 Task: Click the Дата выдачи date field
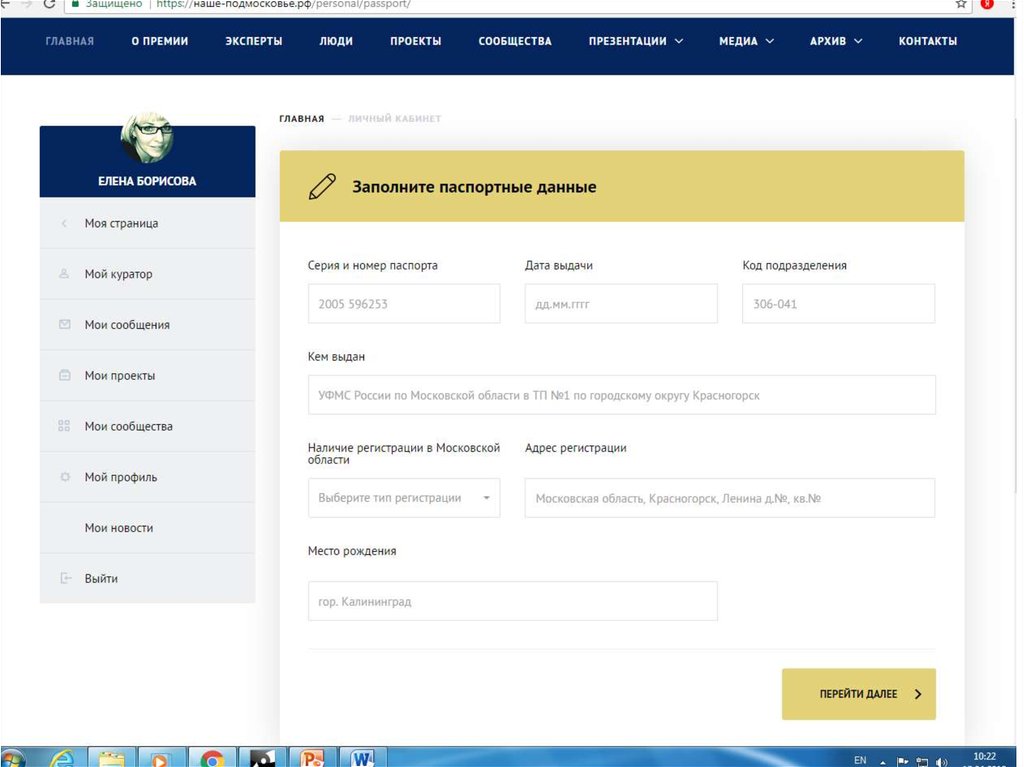pos(620,304)
